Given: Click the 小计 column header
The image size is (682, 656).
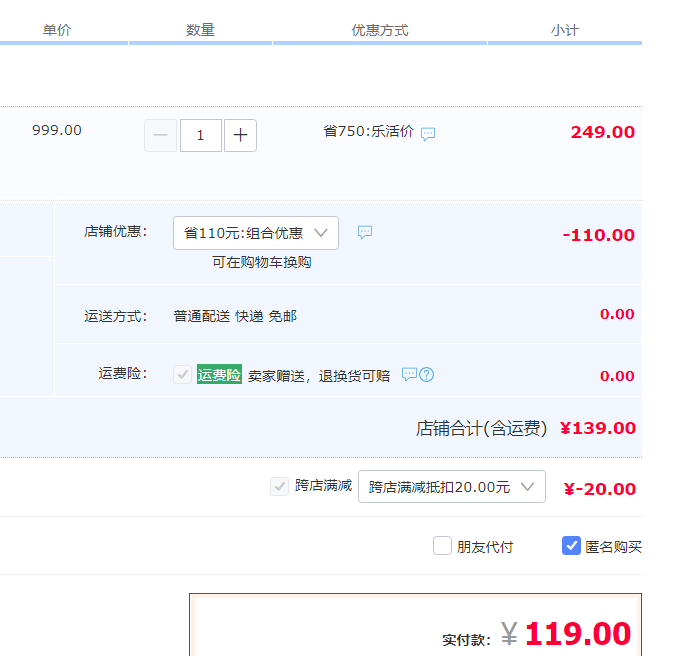Looking at the screenshot, I should click(x=565, y=30).
